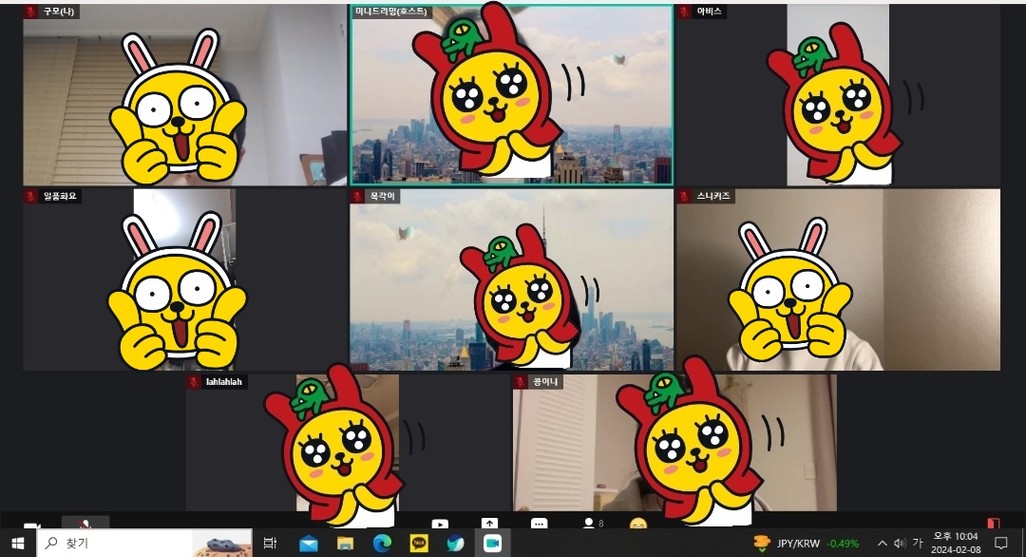The height and width of the screenshot is (557, 1026).
Task: Open the Windows notification center
Action: click(x=1001, y=543)
